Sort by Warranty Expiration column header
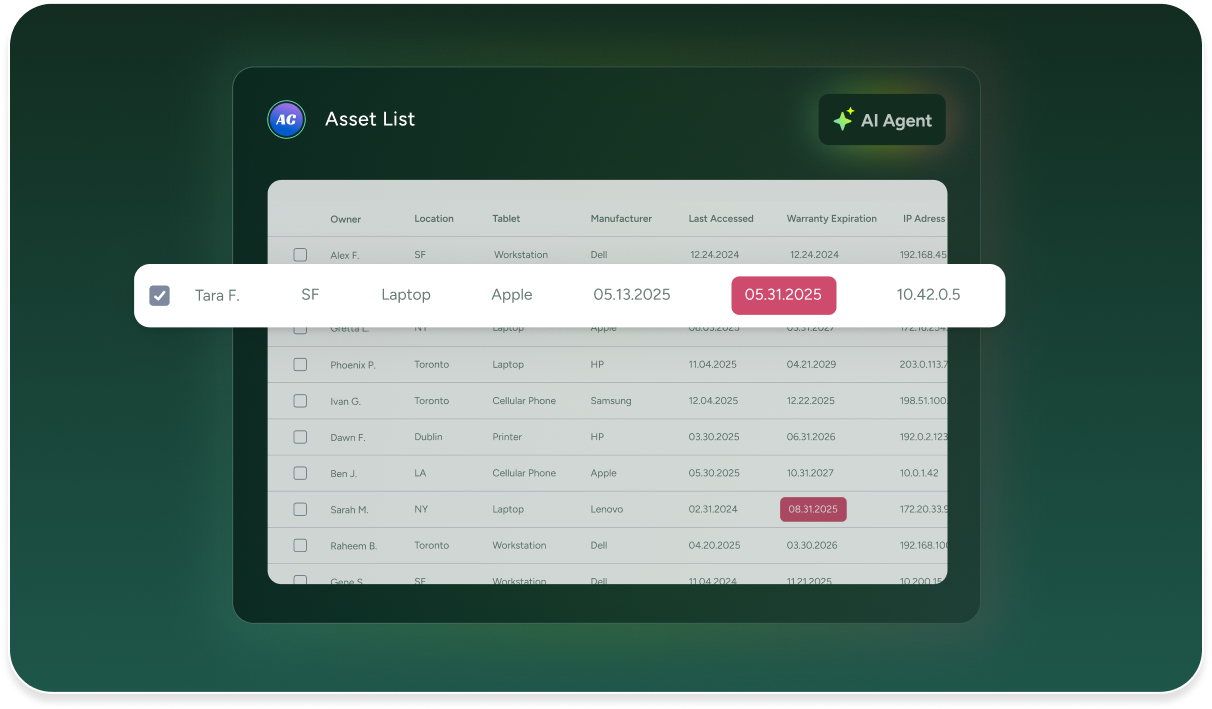Screen dimensions: 1212x709 click(832, 219)
